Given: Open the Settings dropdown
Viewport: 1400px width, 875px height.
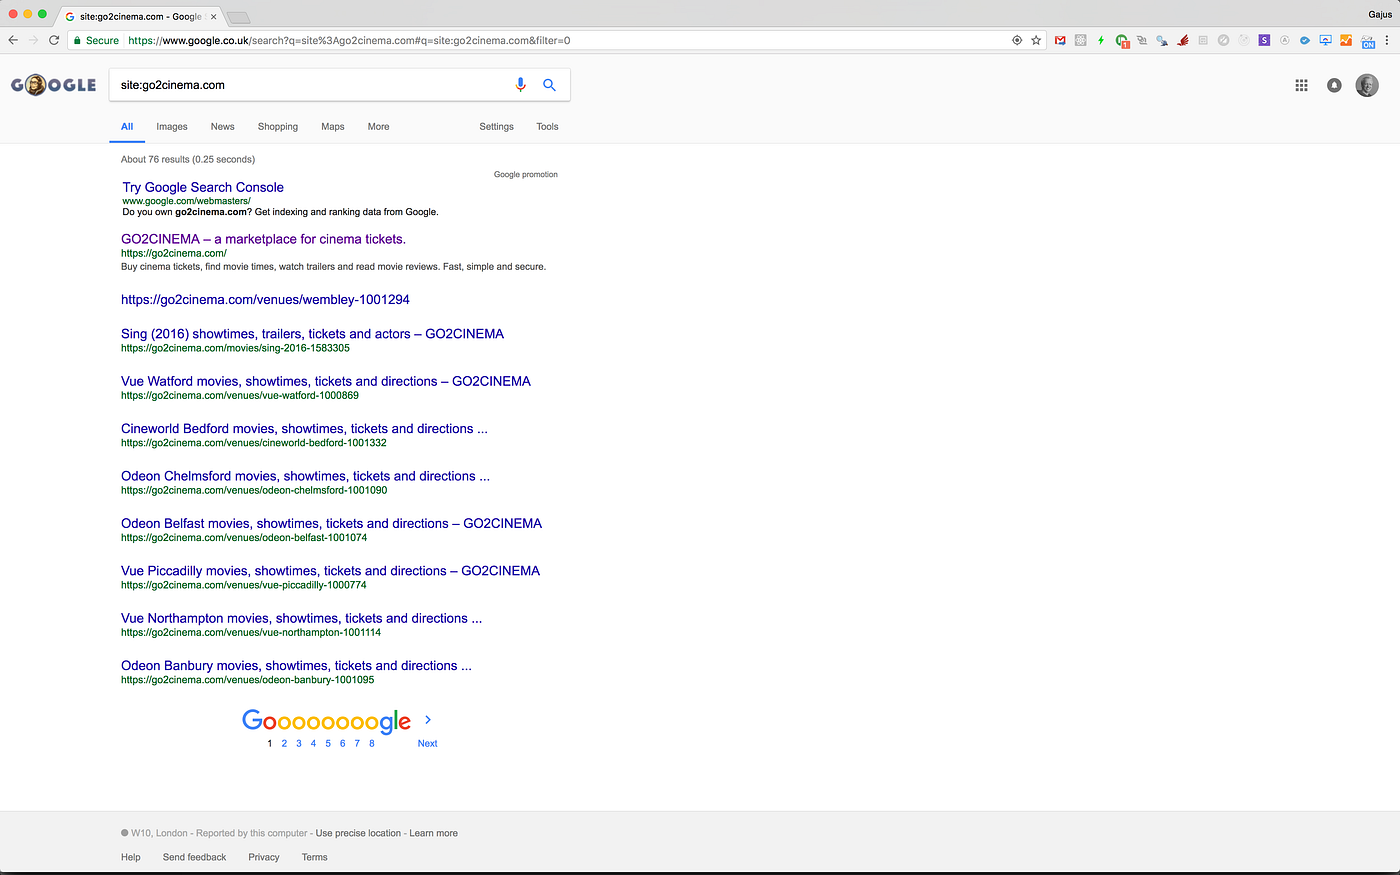Looking at the screenshot, I should click(x=496, y=127).
